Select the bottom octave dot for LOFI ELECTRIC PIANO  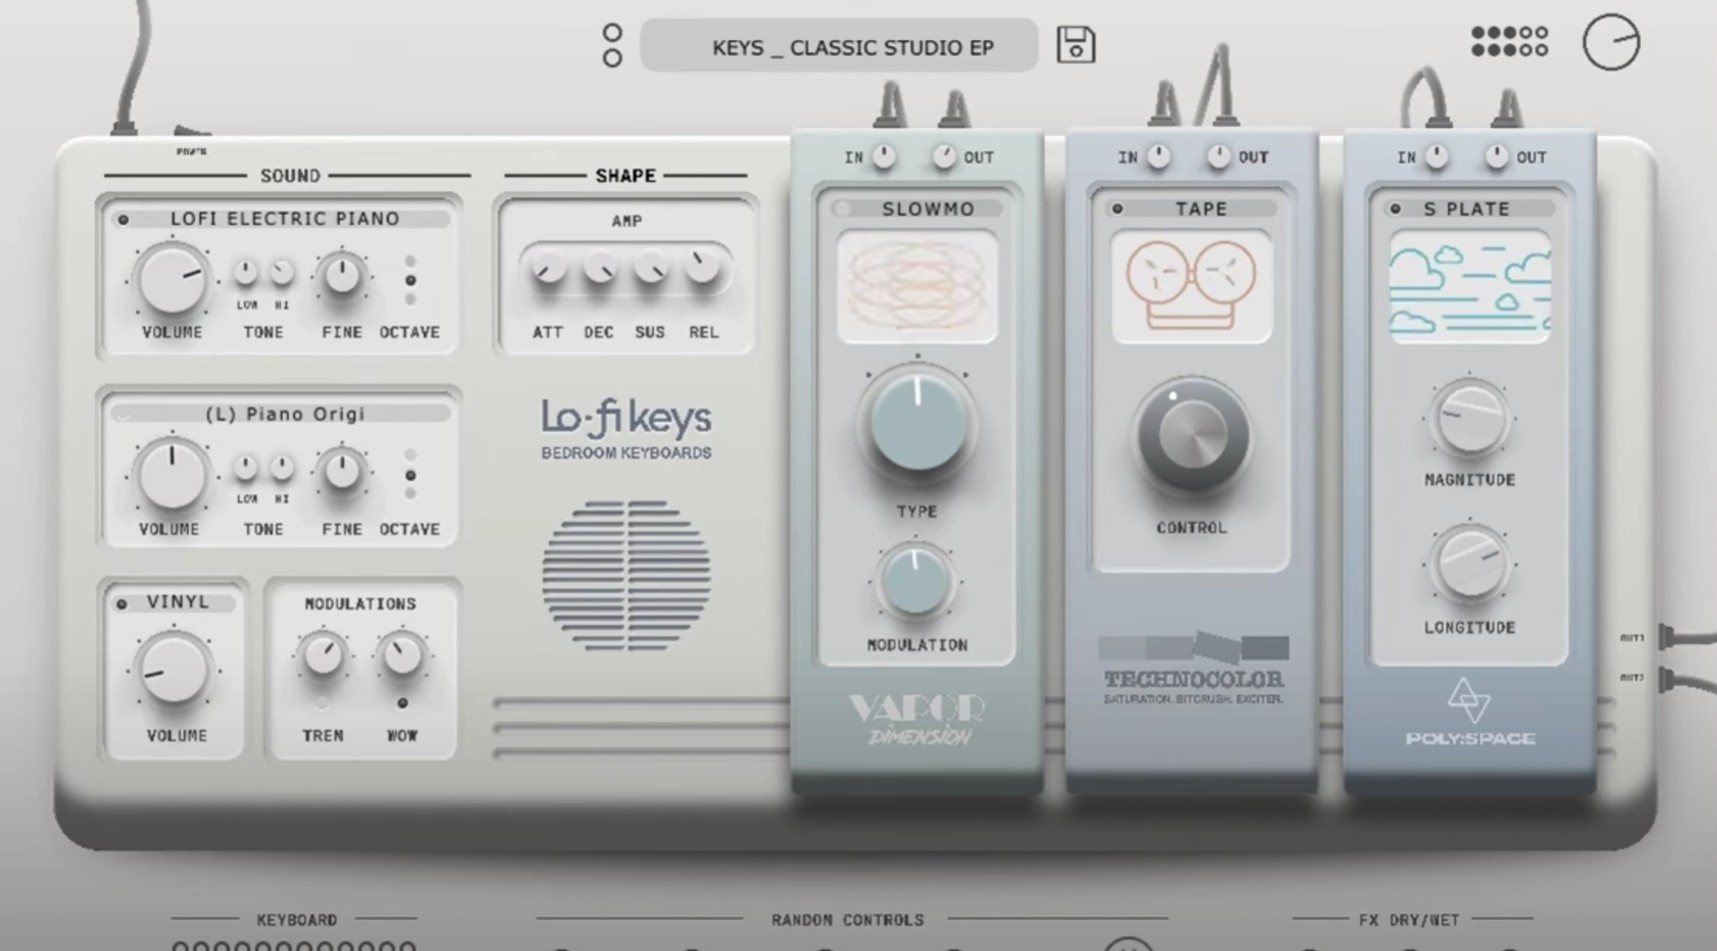[x=410, y=299]
